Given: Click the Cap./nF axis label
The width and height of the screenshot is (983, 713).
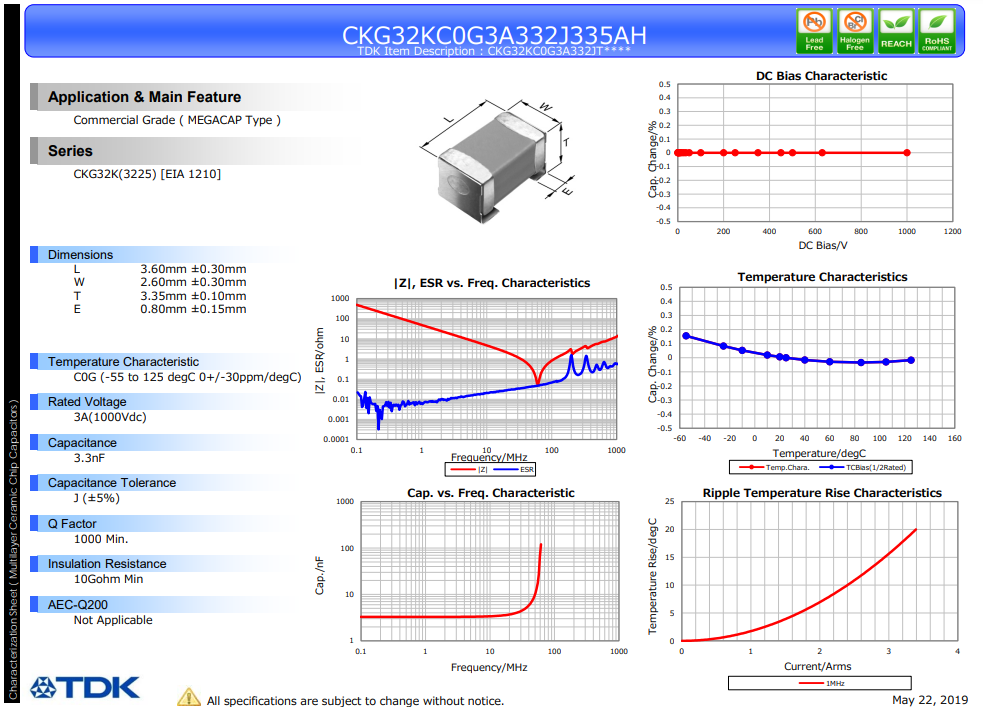Looking at the screenshot, I should point(320,576).
